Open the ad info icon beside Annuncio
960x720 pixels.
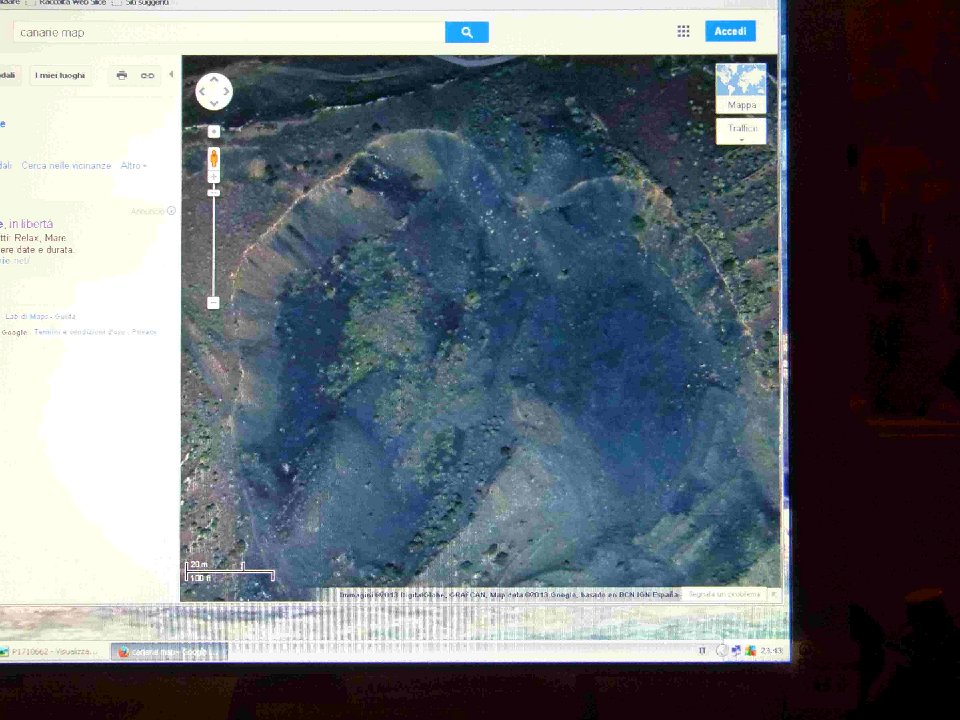171,211
